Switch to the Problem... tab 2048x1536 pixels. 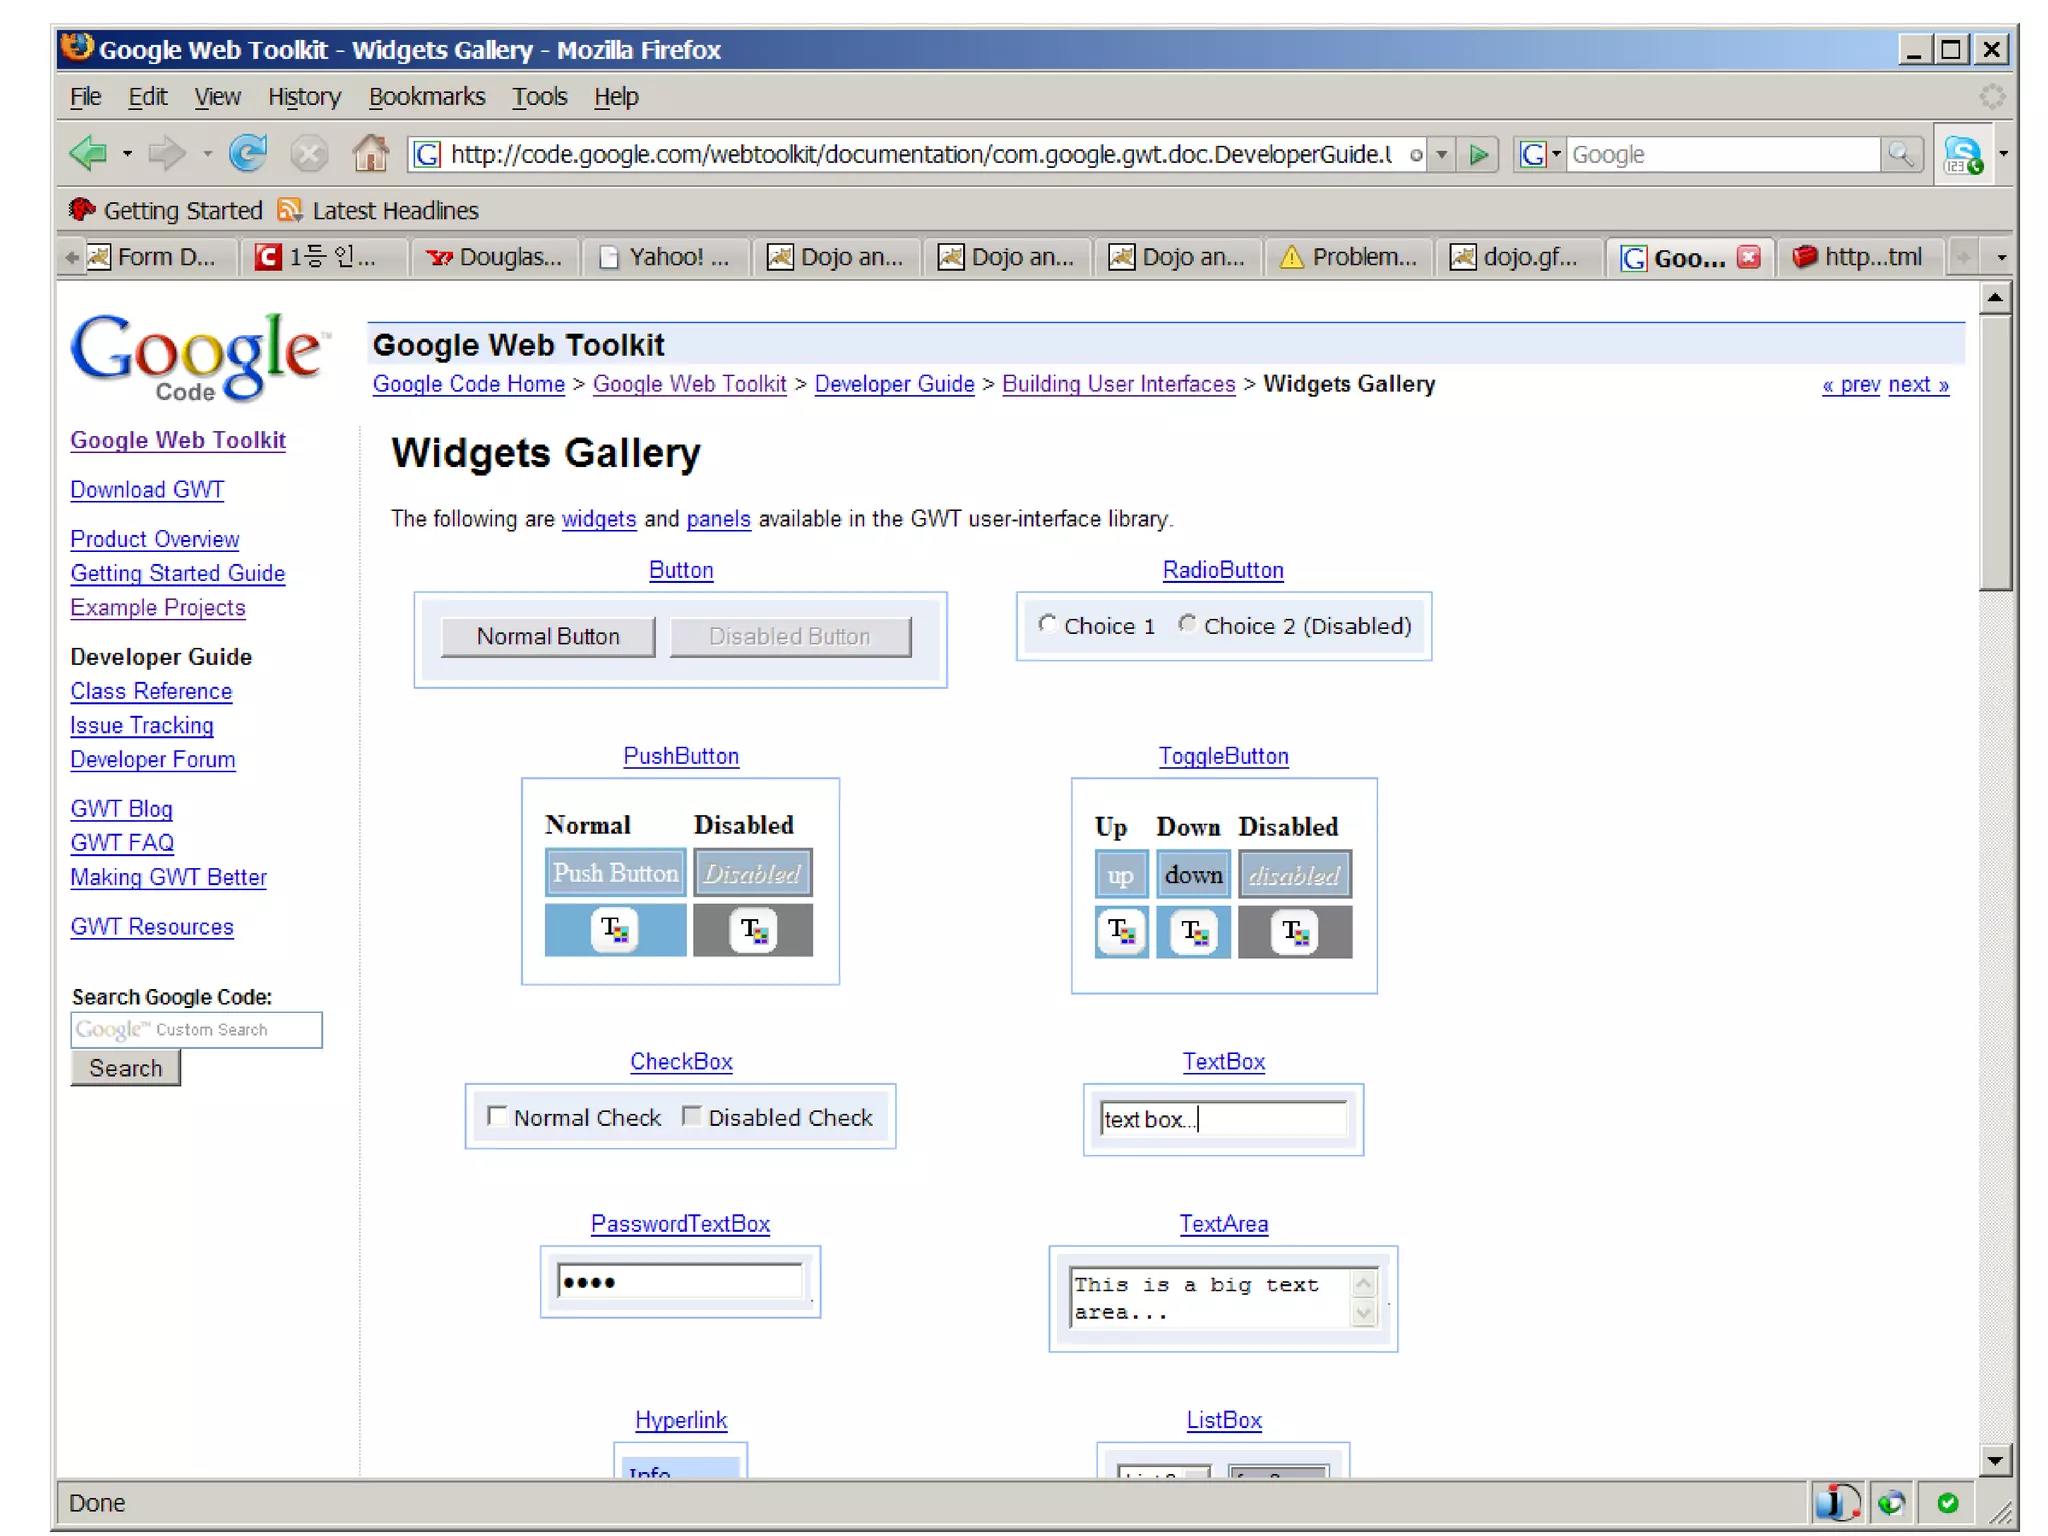(1348, 257)
